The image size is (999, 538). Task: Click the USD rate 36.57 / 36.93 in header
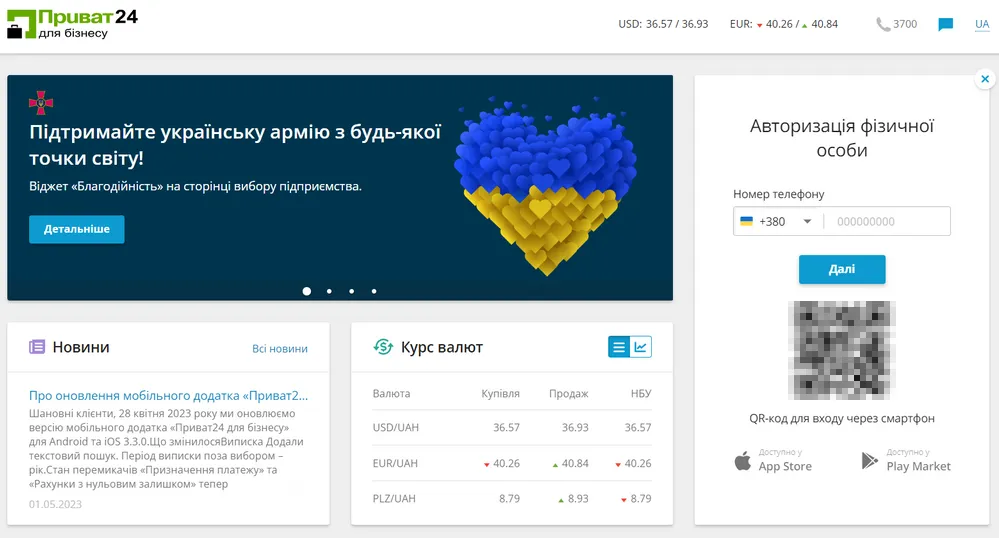point(663,24)
